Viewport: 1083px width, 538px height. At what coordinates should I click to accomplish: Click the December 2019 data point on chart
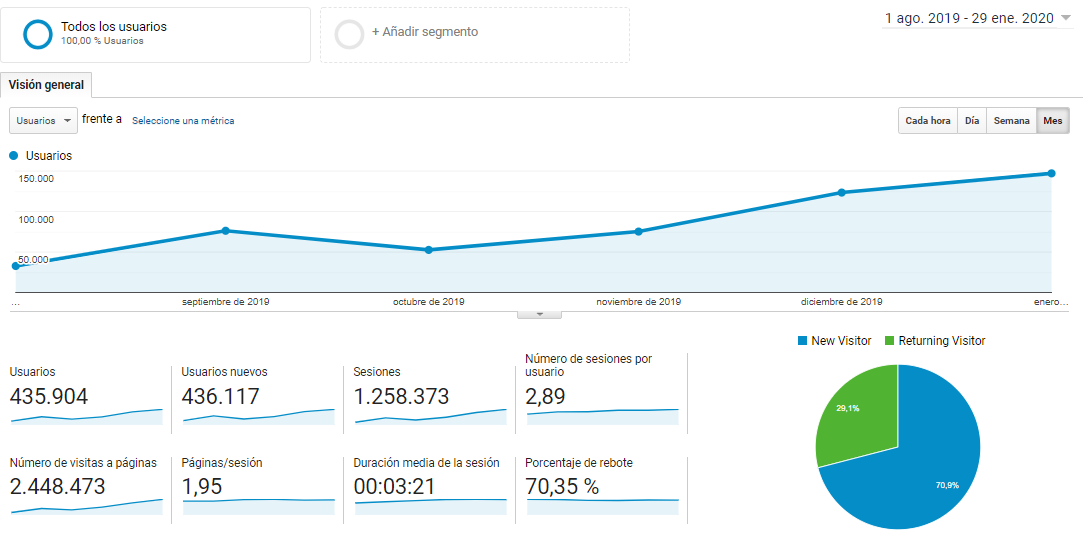(x=841, y=193)
